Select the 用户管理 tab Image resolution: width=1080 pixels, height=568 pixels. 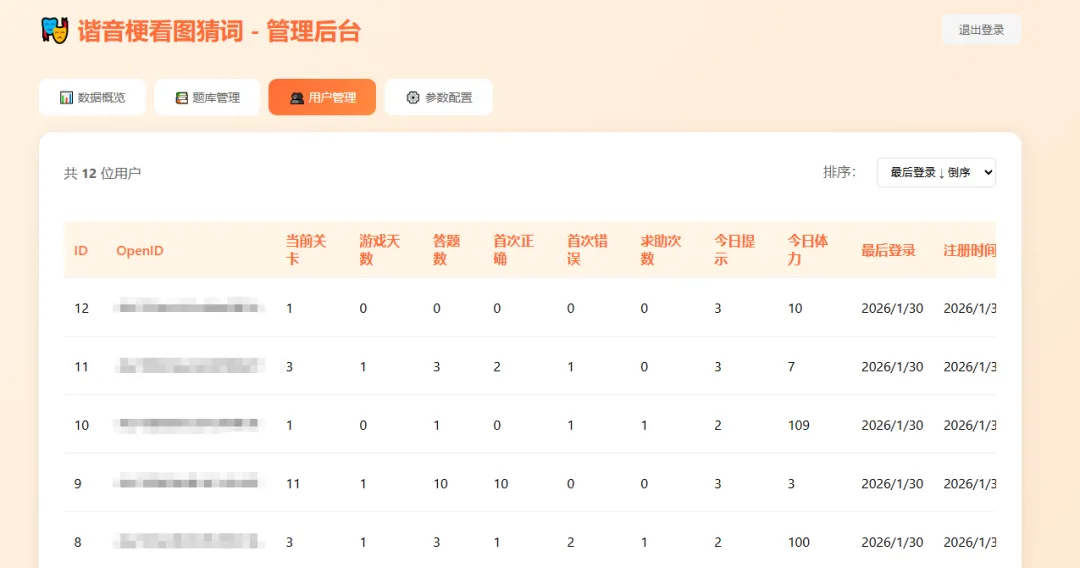pyautogui.click(x=322, y=97)
